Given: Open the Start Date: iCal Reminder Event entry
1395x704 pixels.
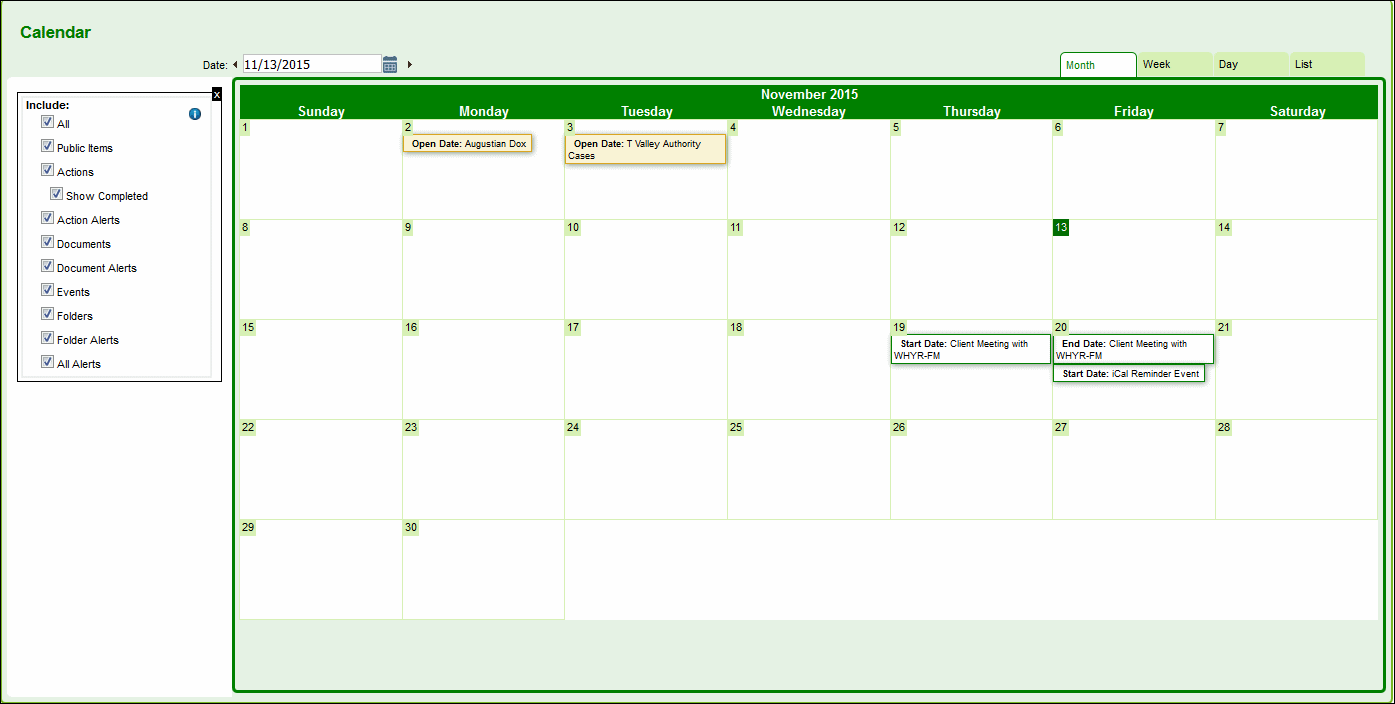Looking at the screenshot, I should coord(1130,373).
